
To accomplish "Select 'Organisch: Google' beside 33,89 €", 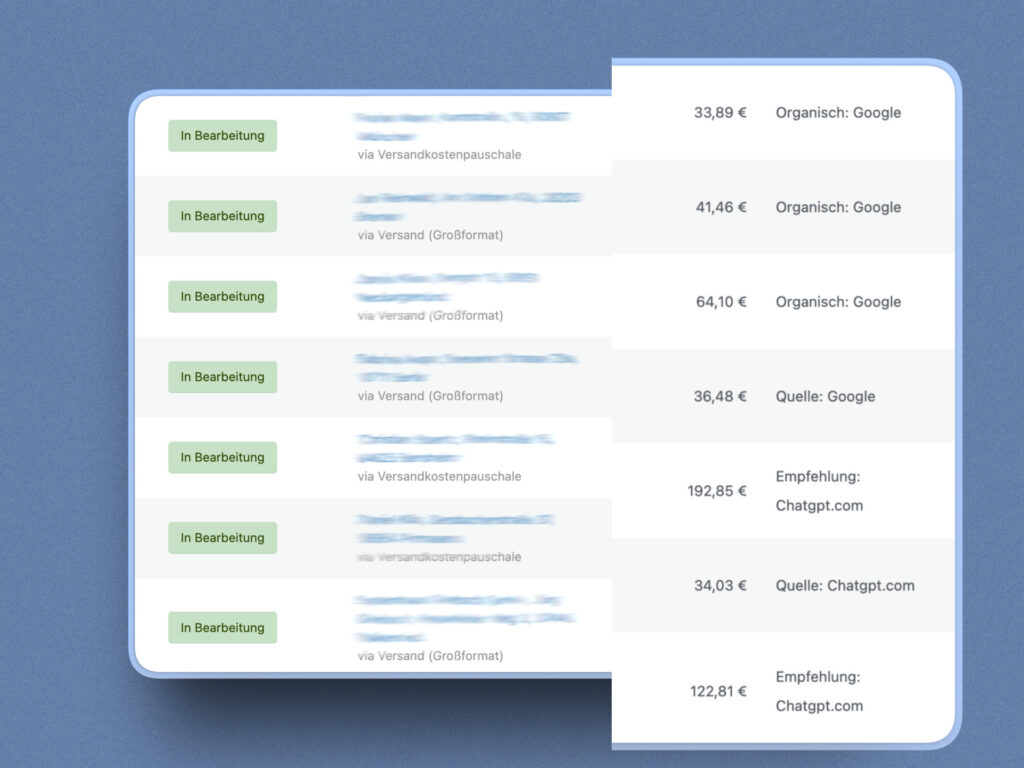I will 838,112.
